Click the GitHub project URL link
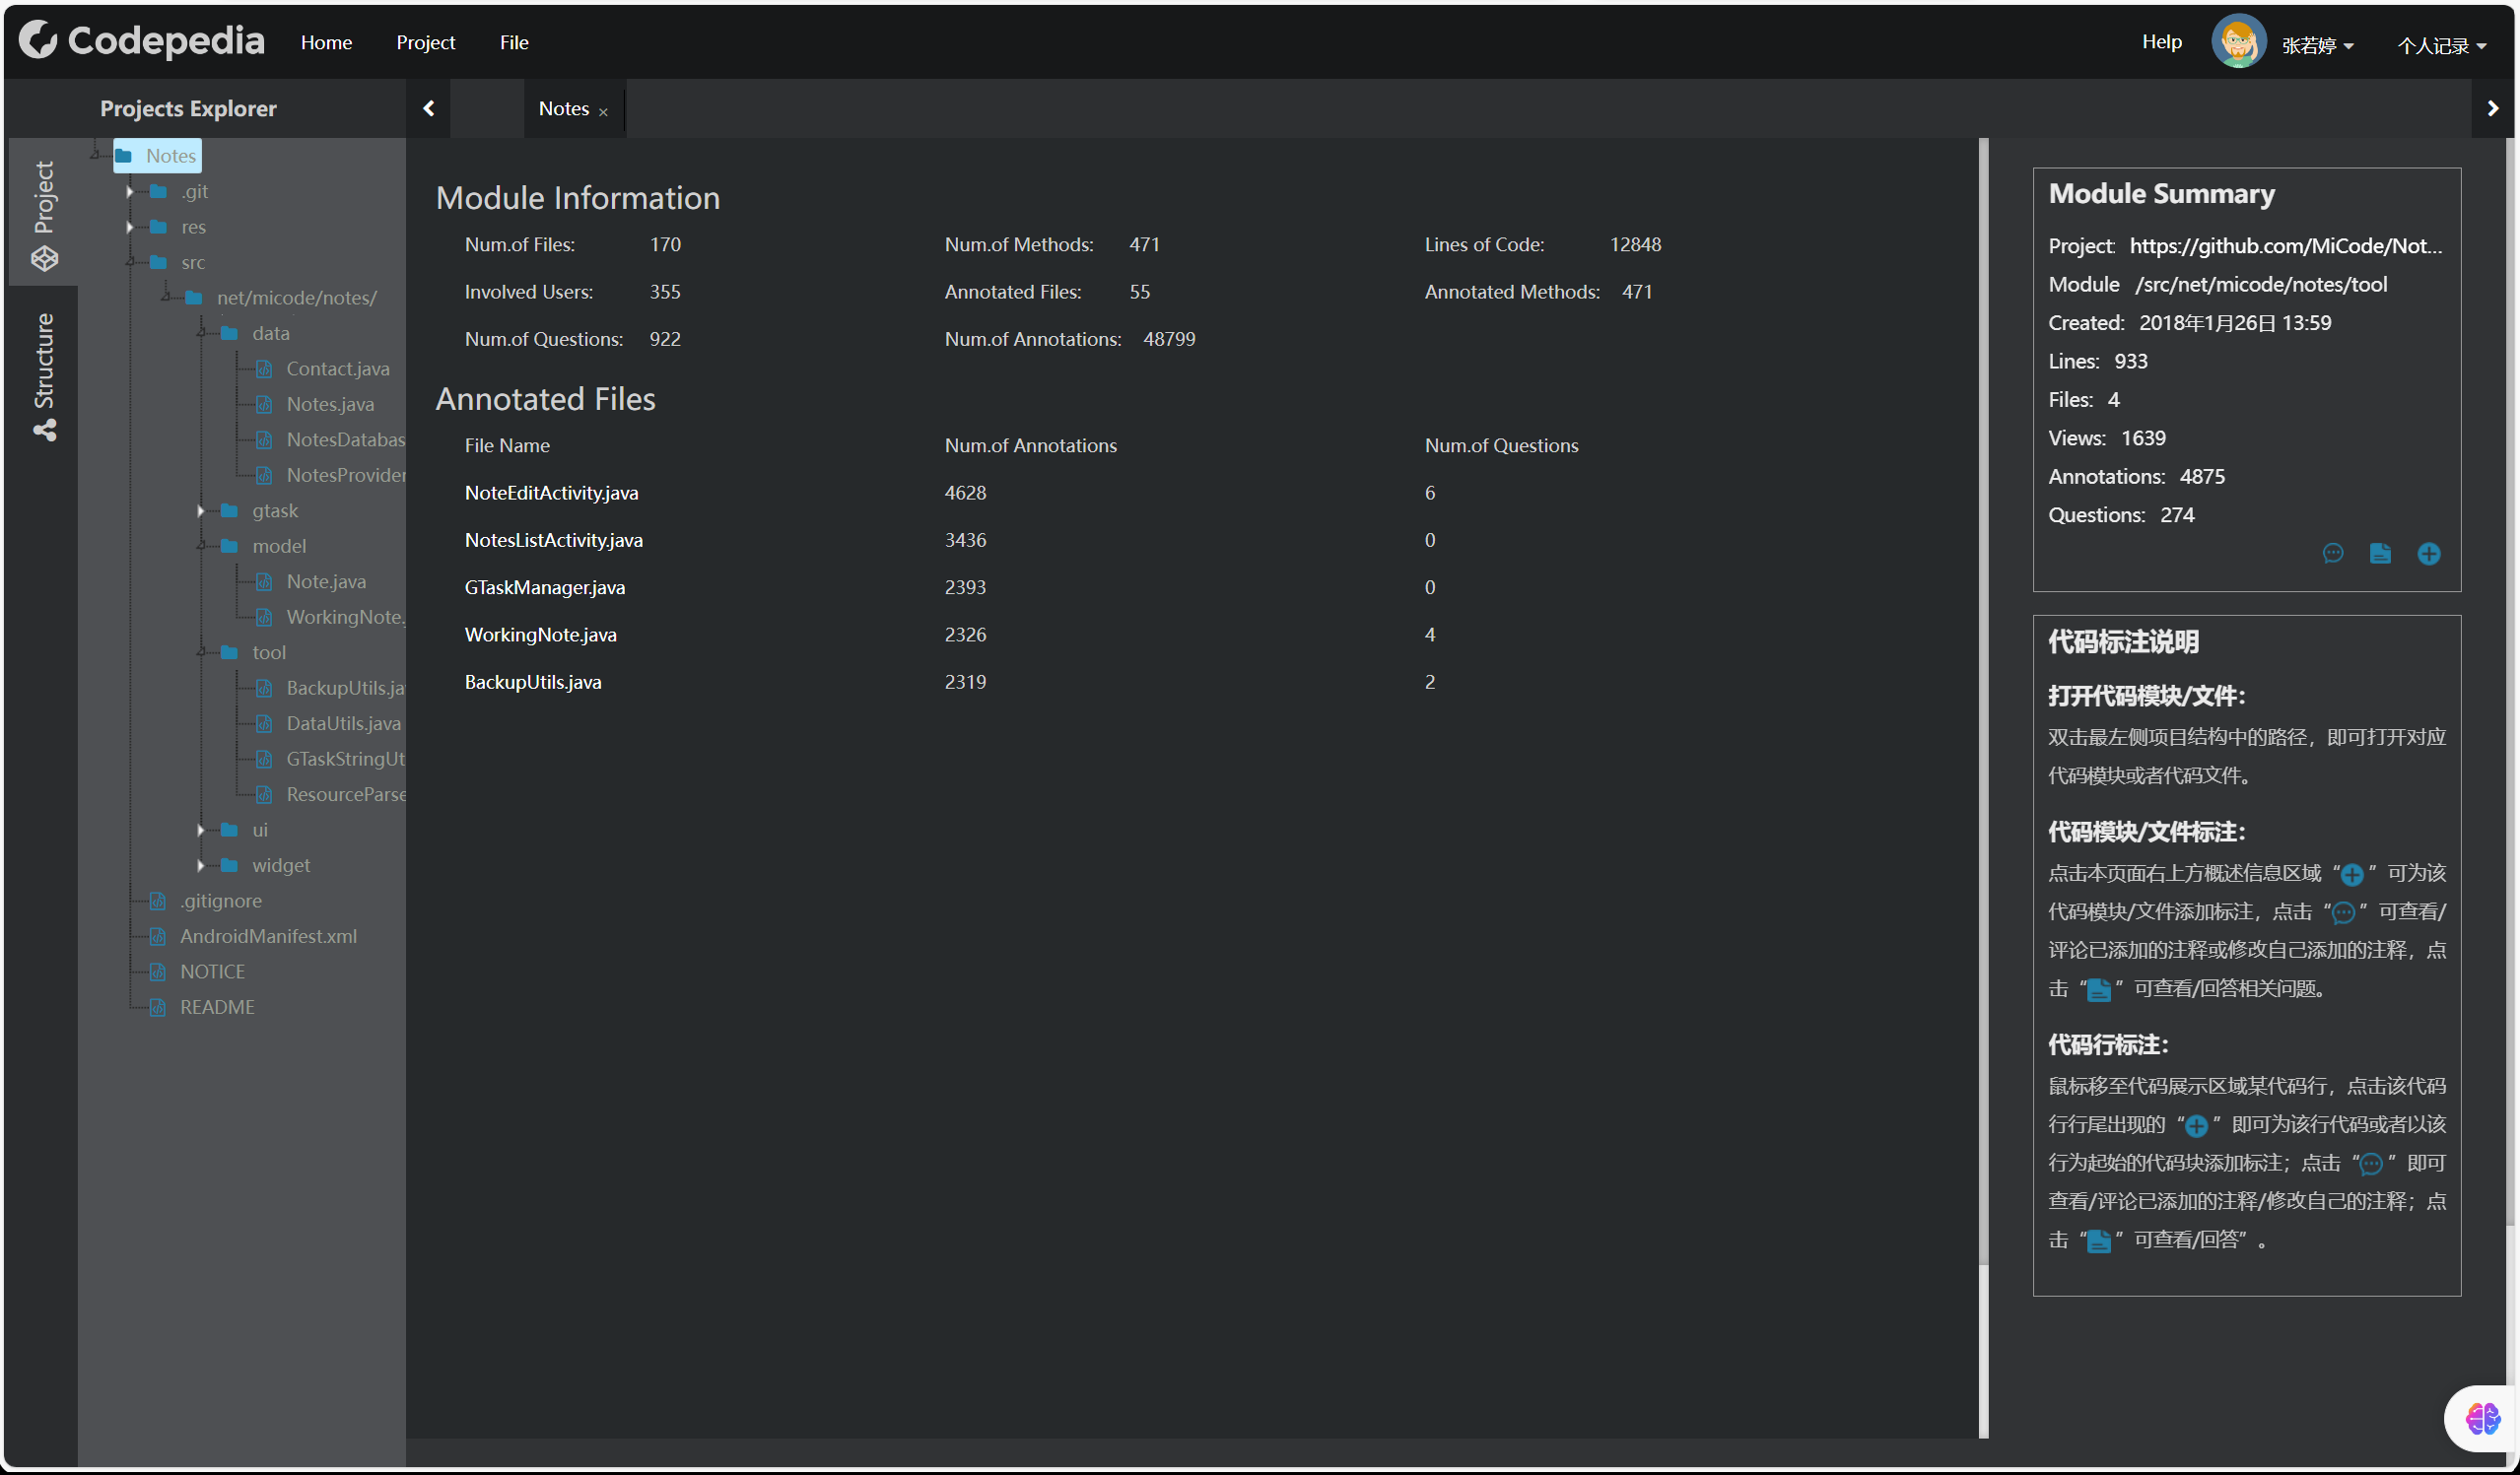This screenshot has height=1475, width=2520. click(x=2284, y=245)
